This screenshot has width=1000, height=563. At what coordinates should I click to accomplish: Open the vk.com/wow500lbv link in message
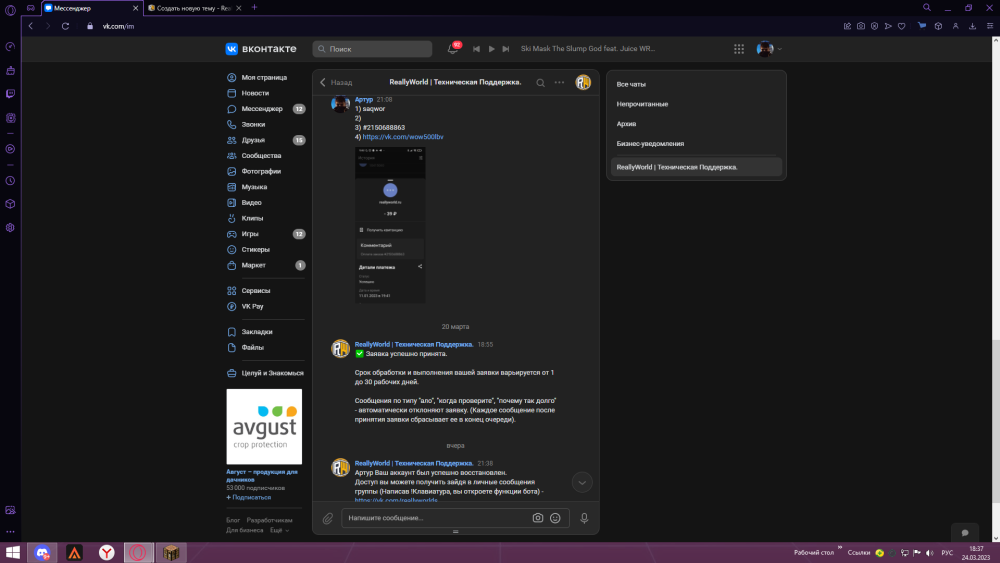(x=402, y=137)
